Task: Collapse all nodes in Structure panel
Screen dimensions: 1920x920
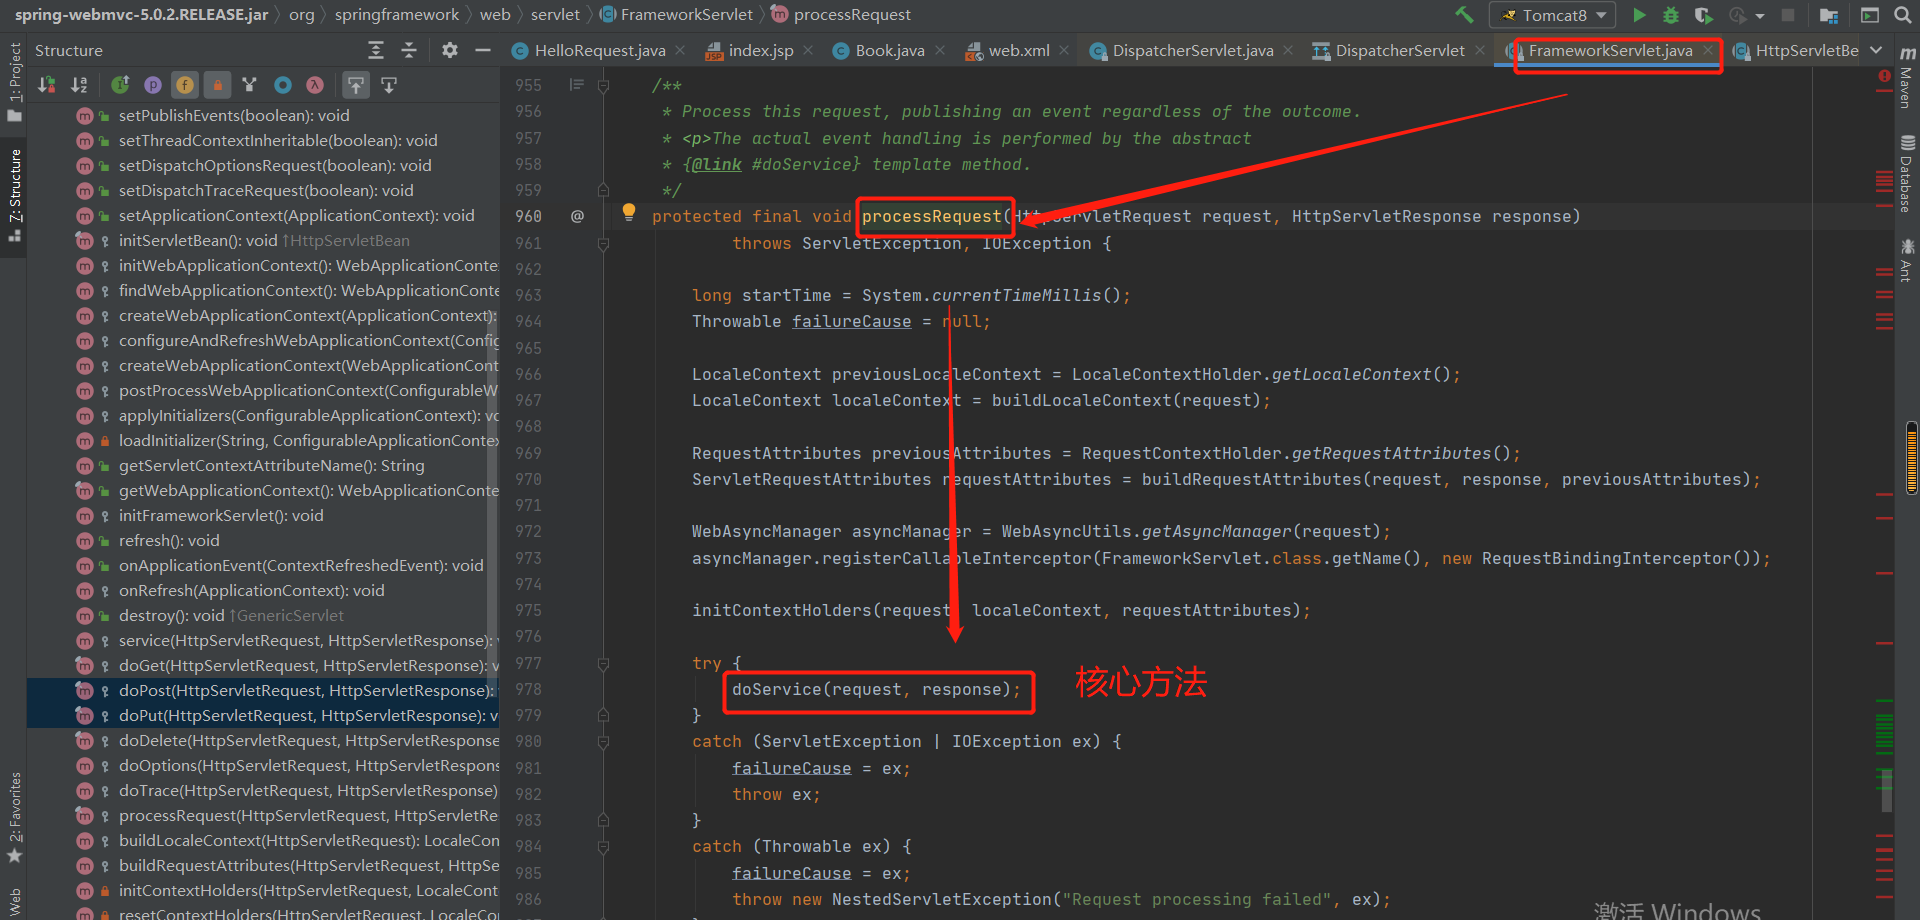Action: pyautogui.click(x=408, y=50)
